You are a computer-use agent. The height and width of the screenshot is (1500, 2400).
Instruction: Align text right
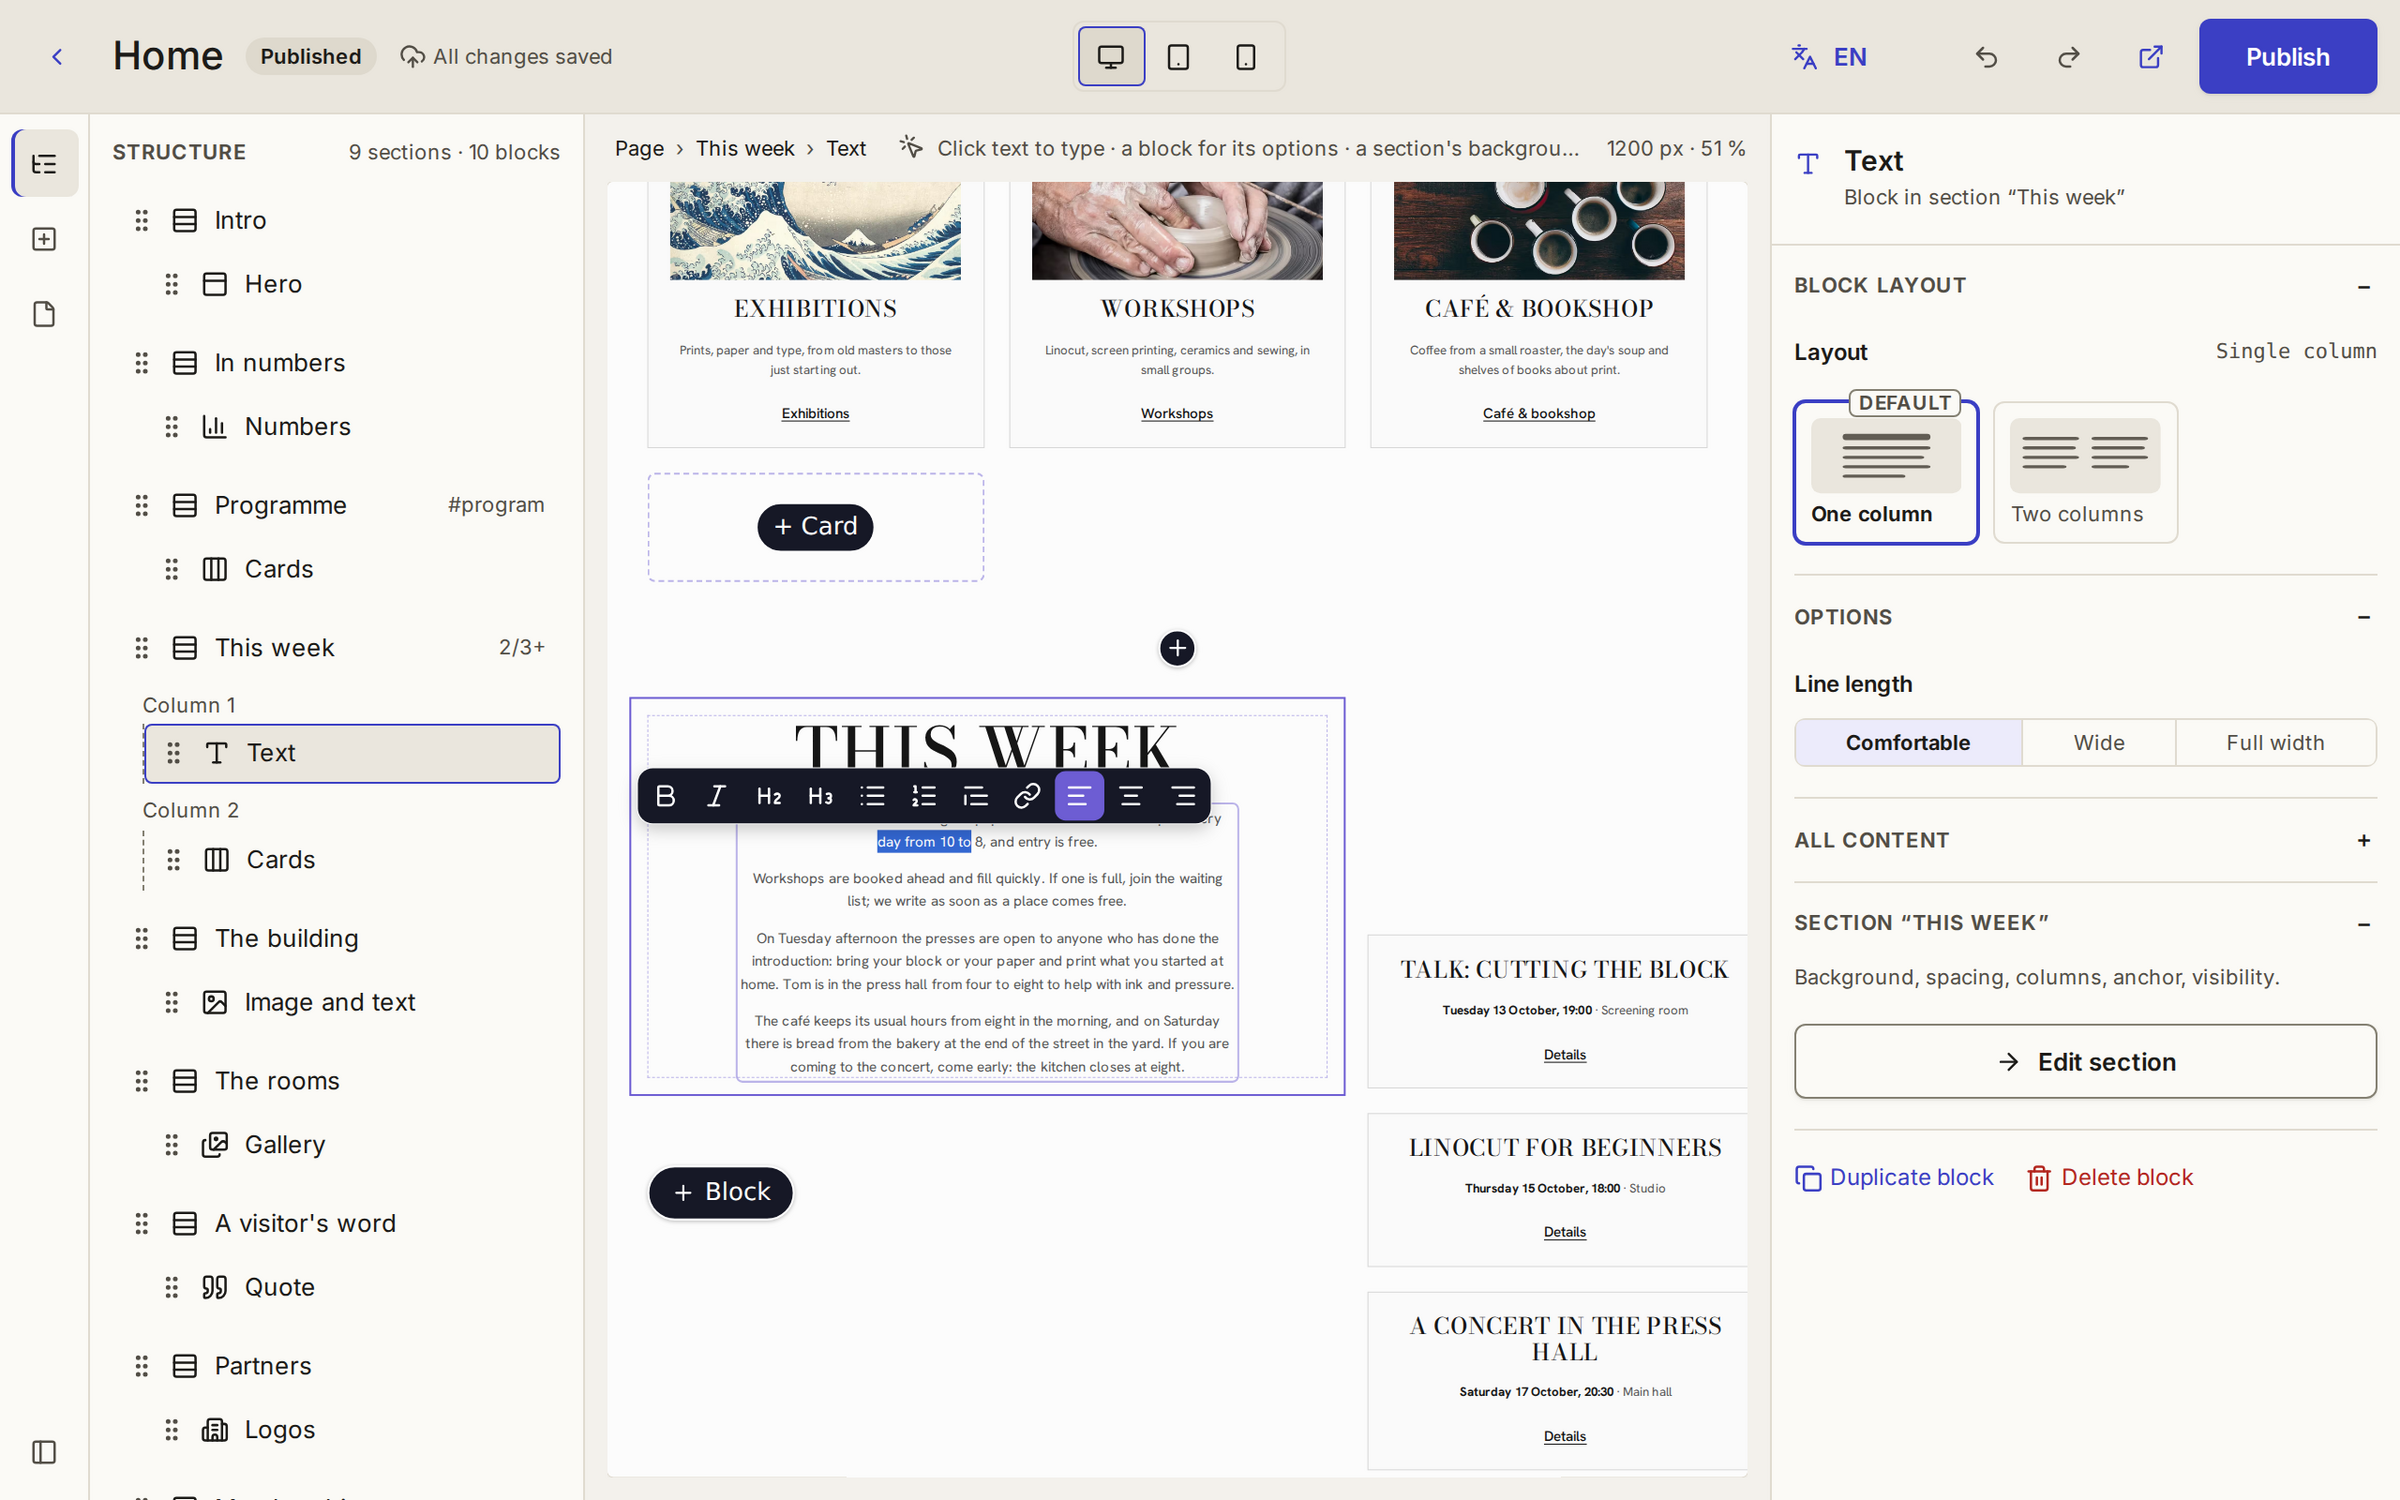(x=1183, y=796)
